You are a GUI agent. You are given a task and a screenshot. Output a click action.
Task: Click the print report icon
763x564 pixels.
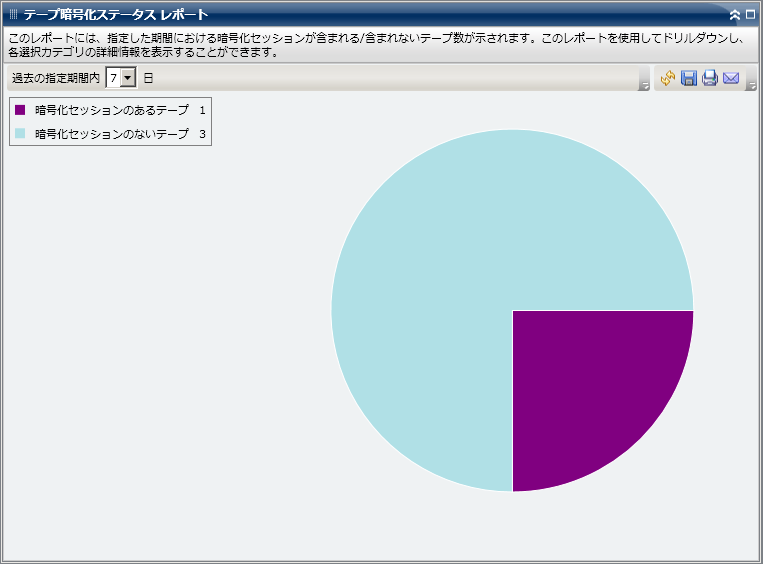tap(710, 78)
